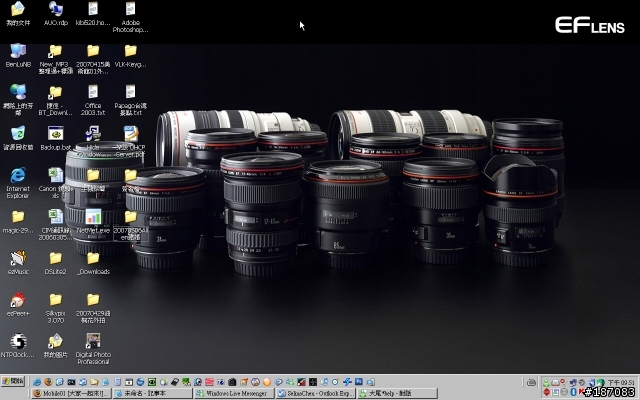640x400 pixels.
Task: Open the magic-29 folder
Action: pos(18,222)
